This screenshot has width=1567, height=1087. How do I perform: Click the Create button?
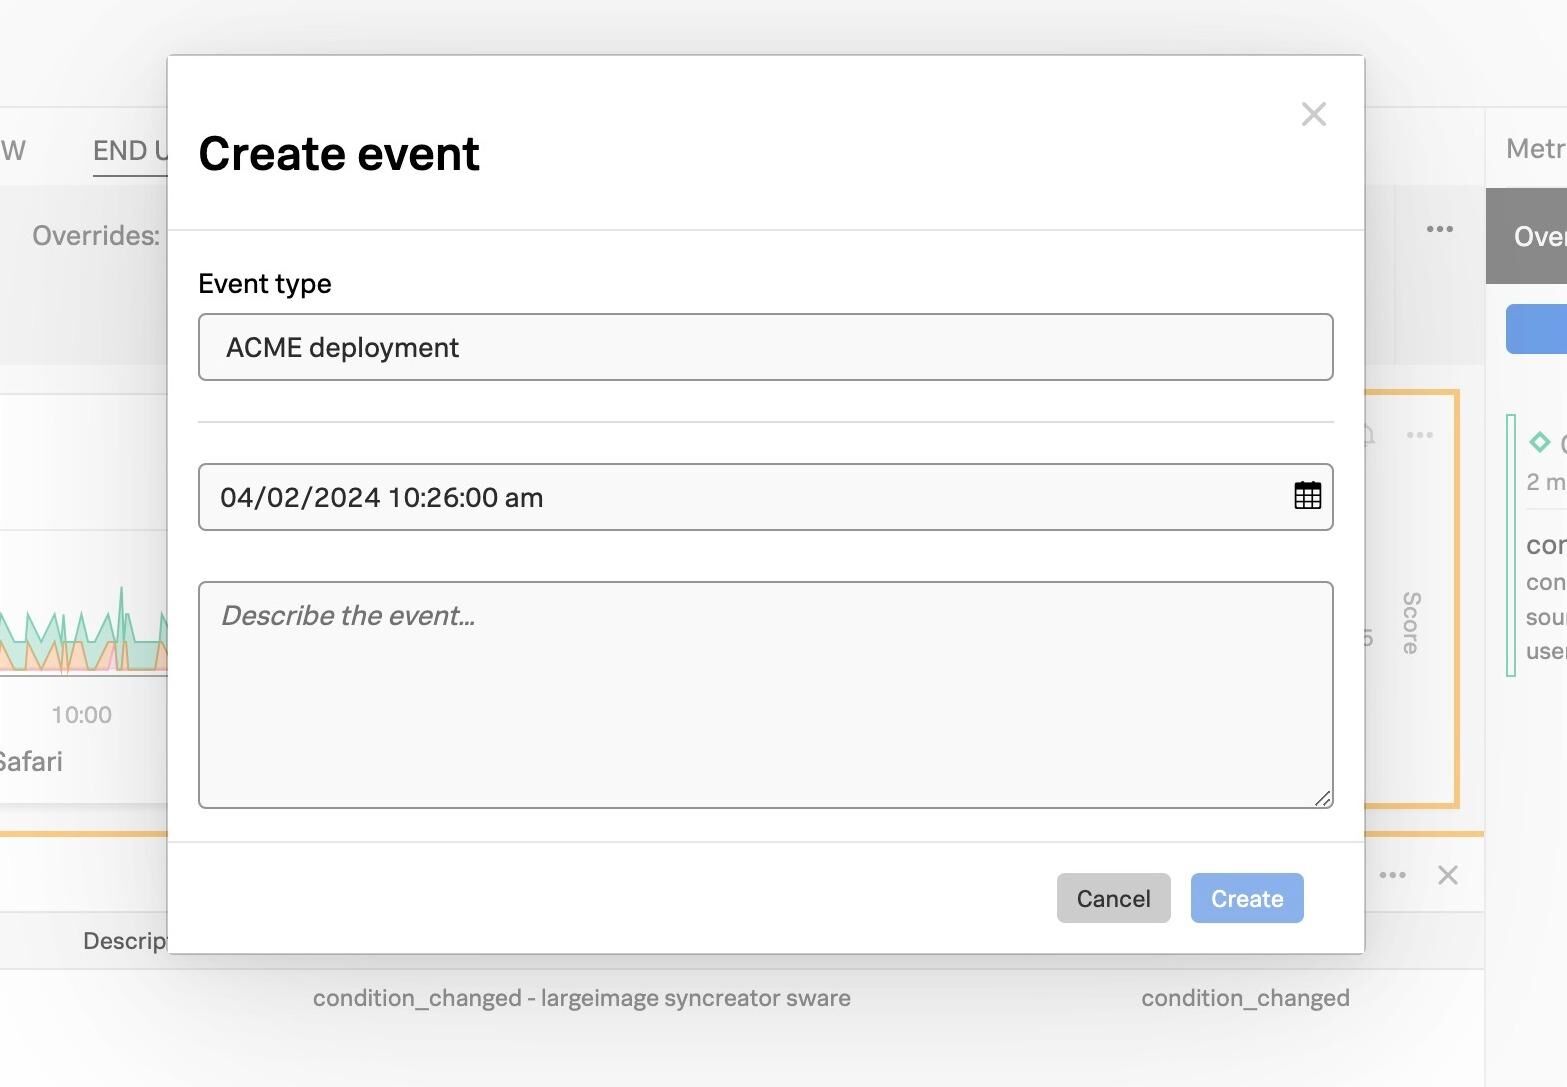(1247, 898)
